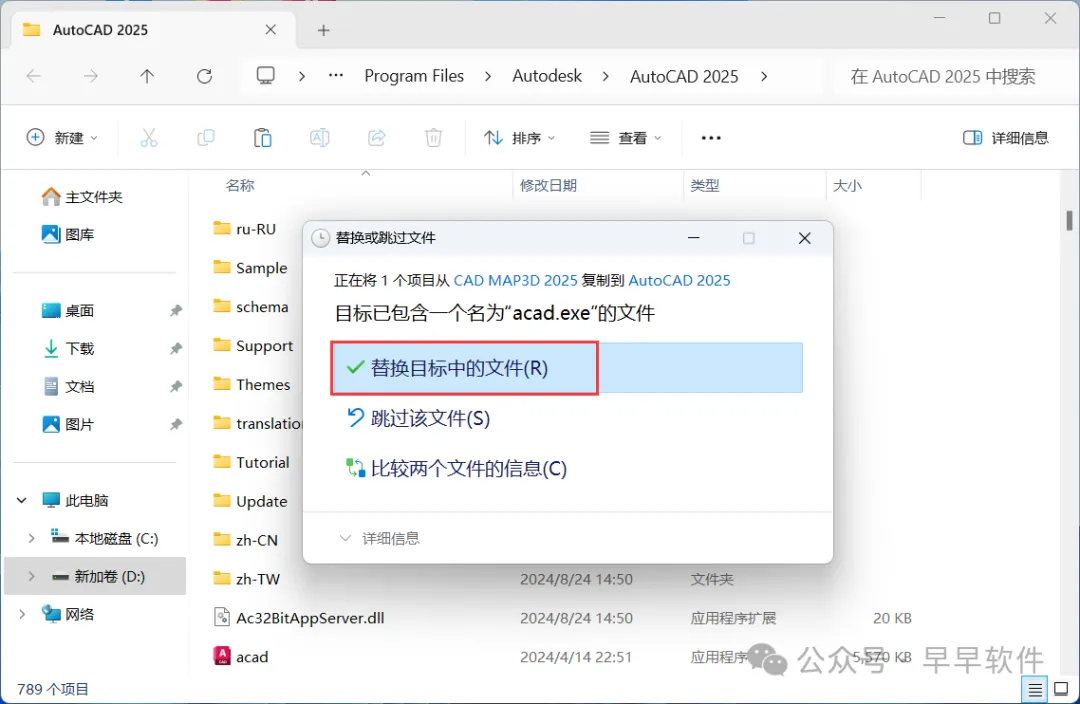Expand the D: drive node

(31, 576)
